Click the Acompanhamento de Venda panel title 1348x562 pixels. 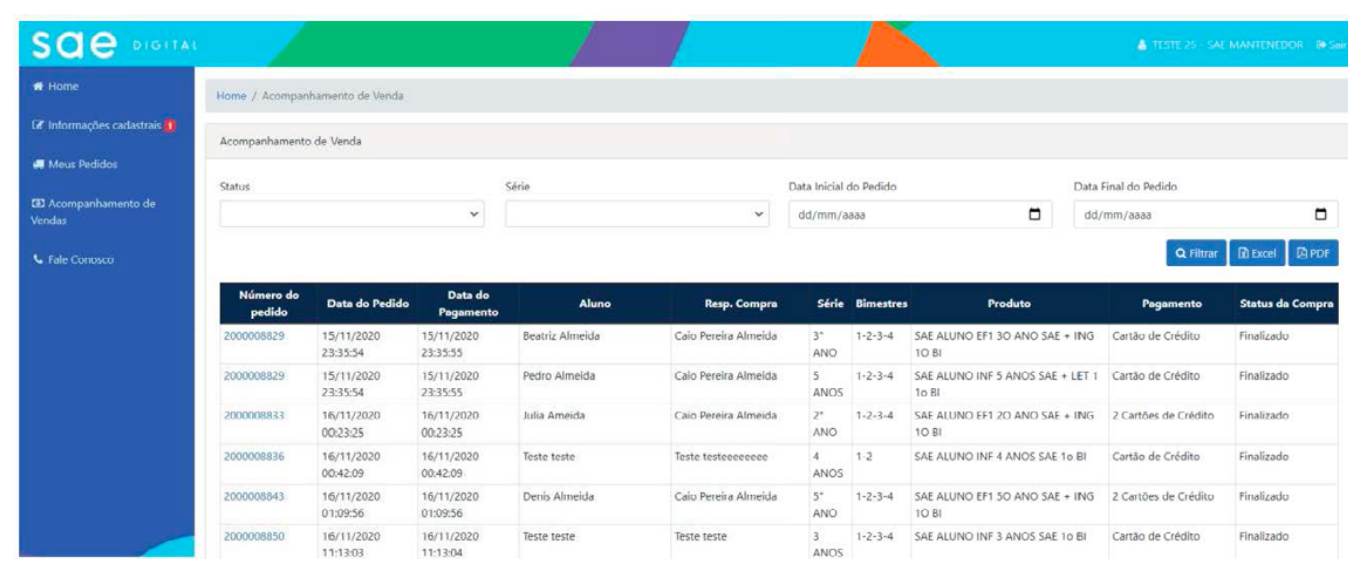[x=290, y=142]
